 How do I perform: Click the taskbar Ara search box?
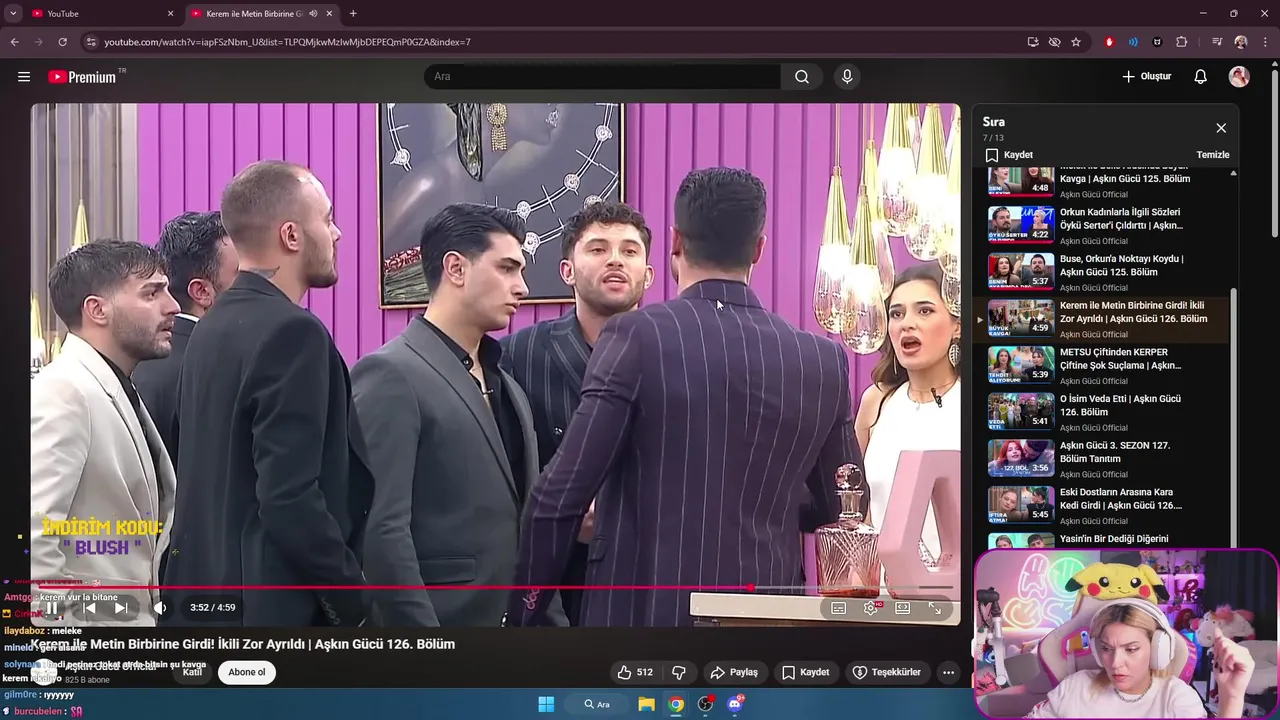point(598,704)
